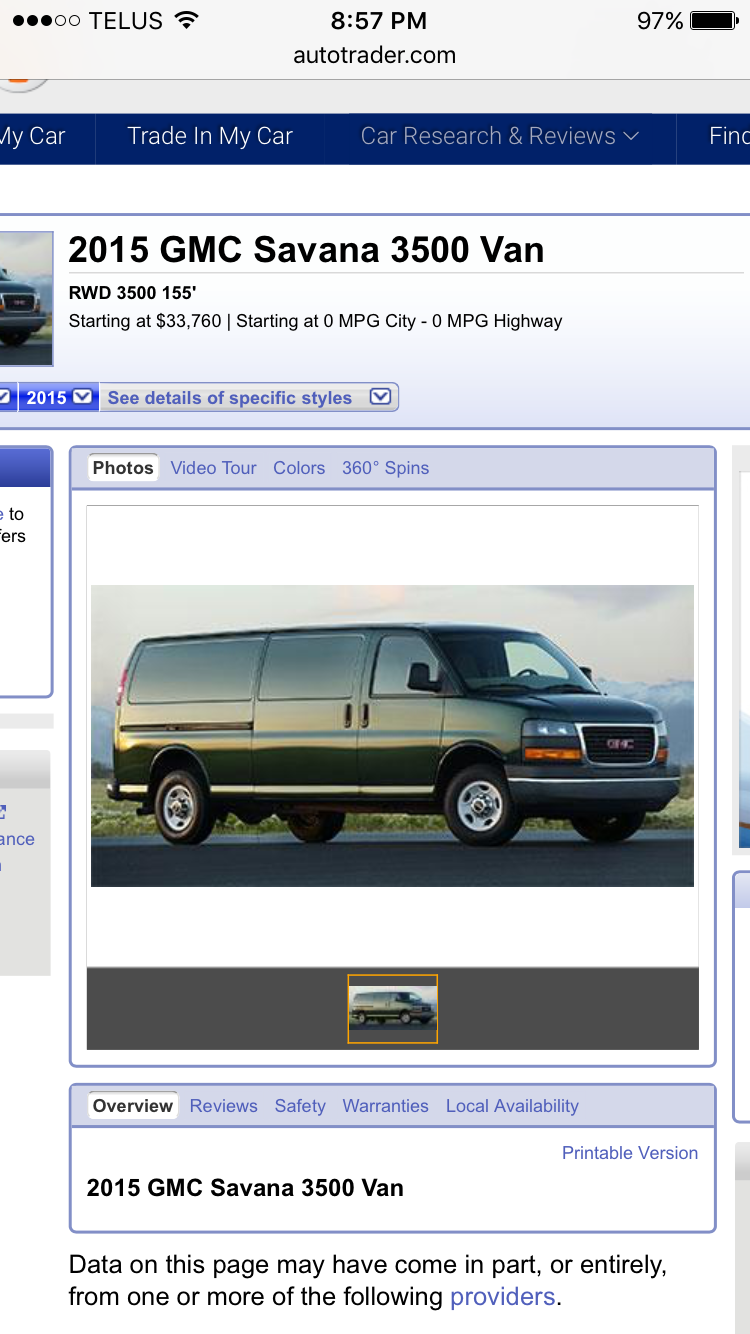Click the Printable Version link

629,1153
